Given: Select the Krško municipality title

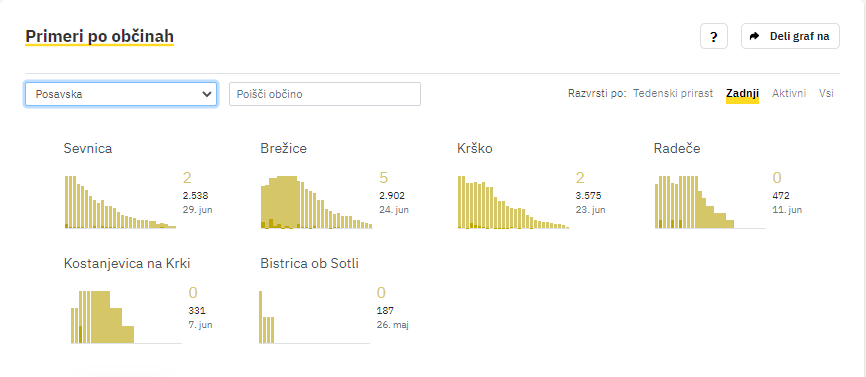Looking at the screenshot, I should click(x=475, y=148).
